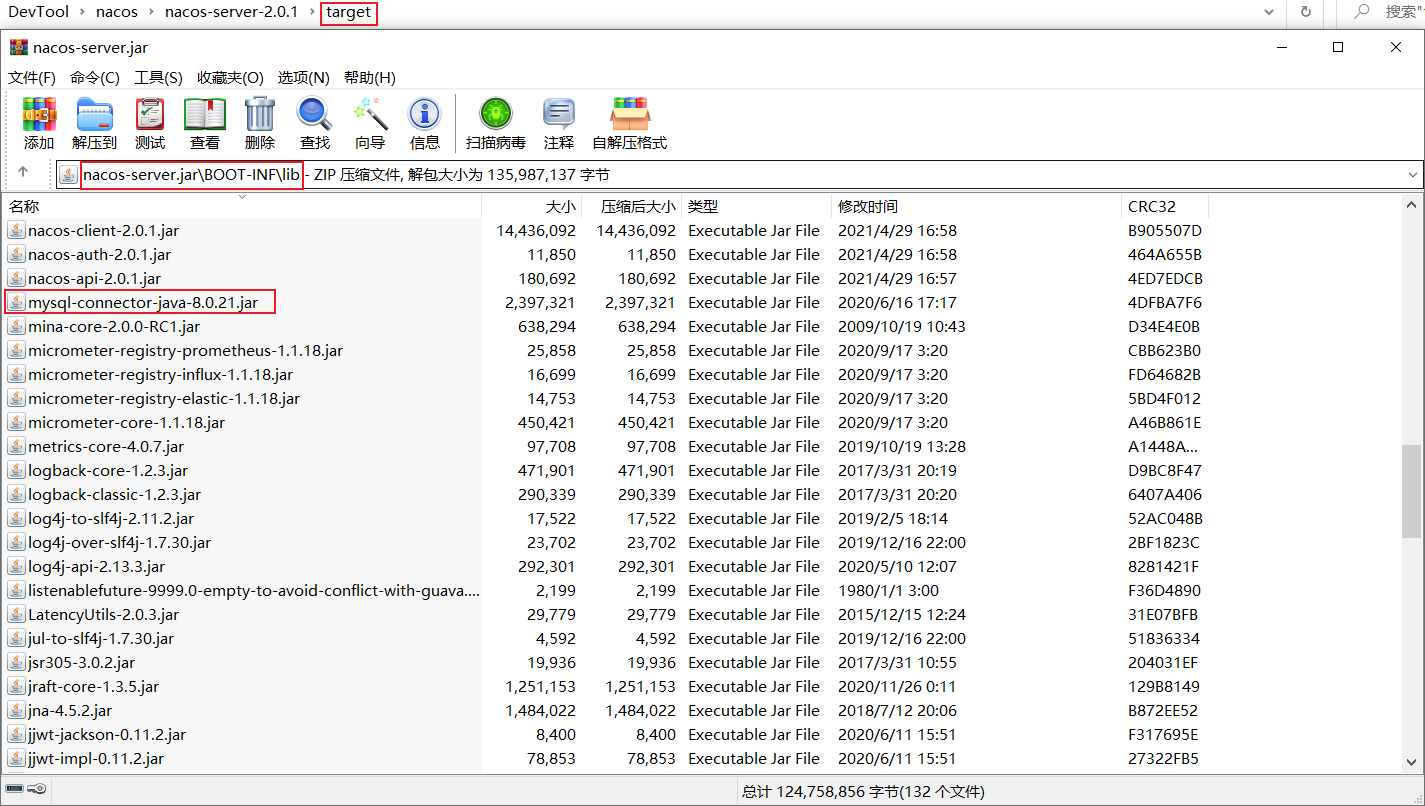Click the nacos breadcrumb in Explorer
Image resolution: width=1425 pixels, height=806 pixels.
point(117,12)
